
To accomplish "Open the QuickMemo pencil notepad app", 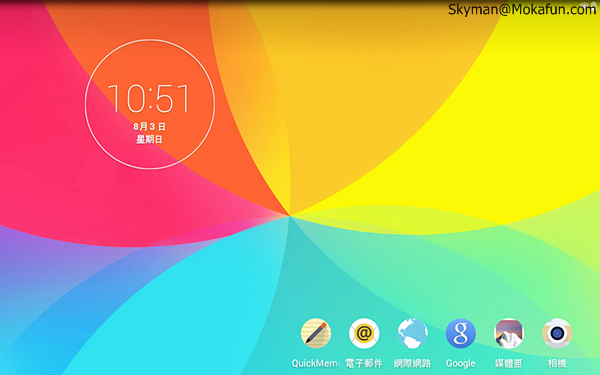I will click(316, 333).
